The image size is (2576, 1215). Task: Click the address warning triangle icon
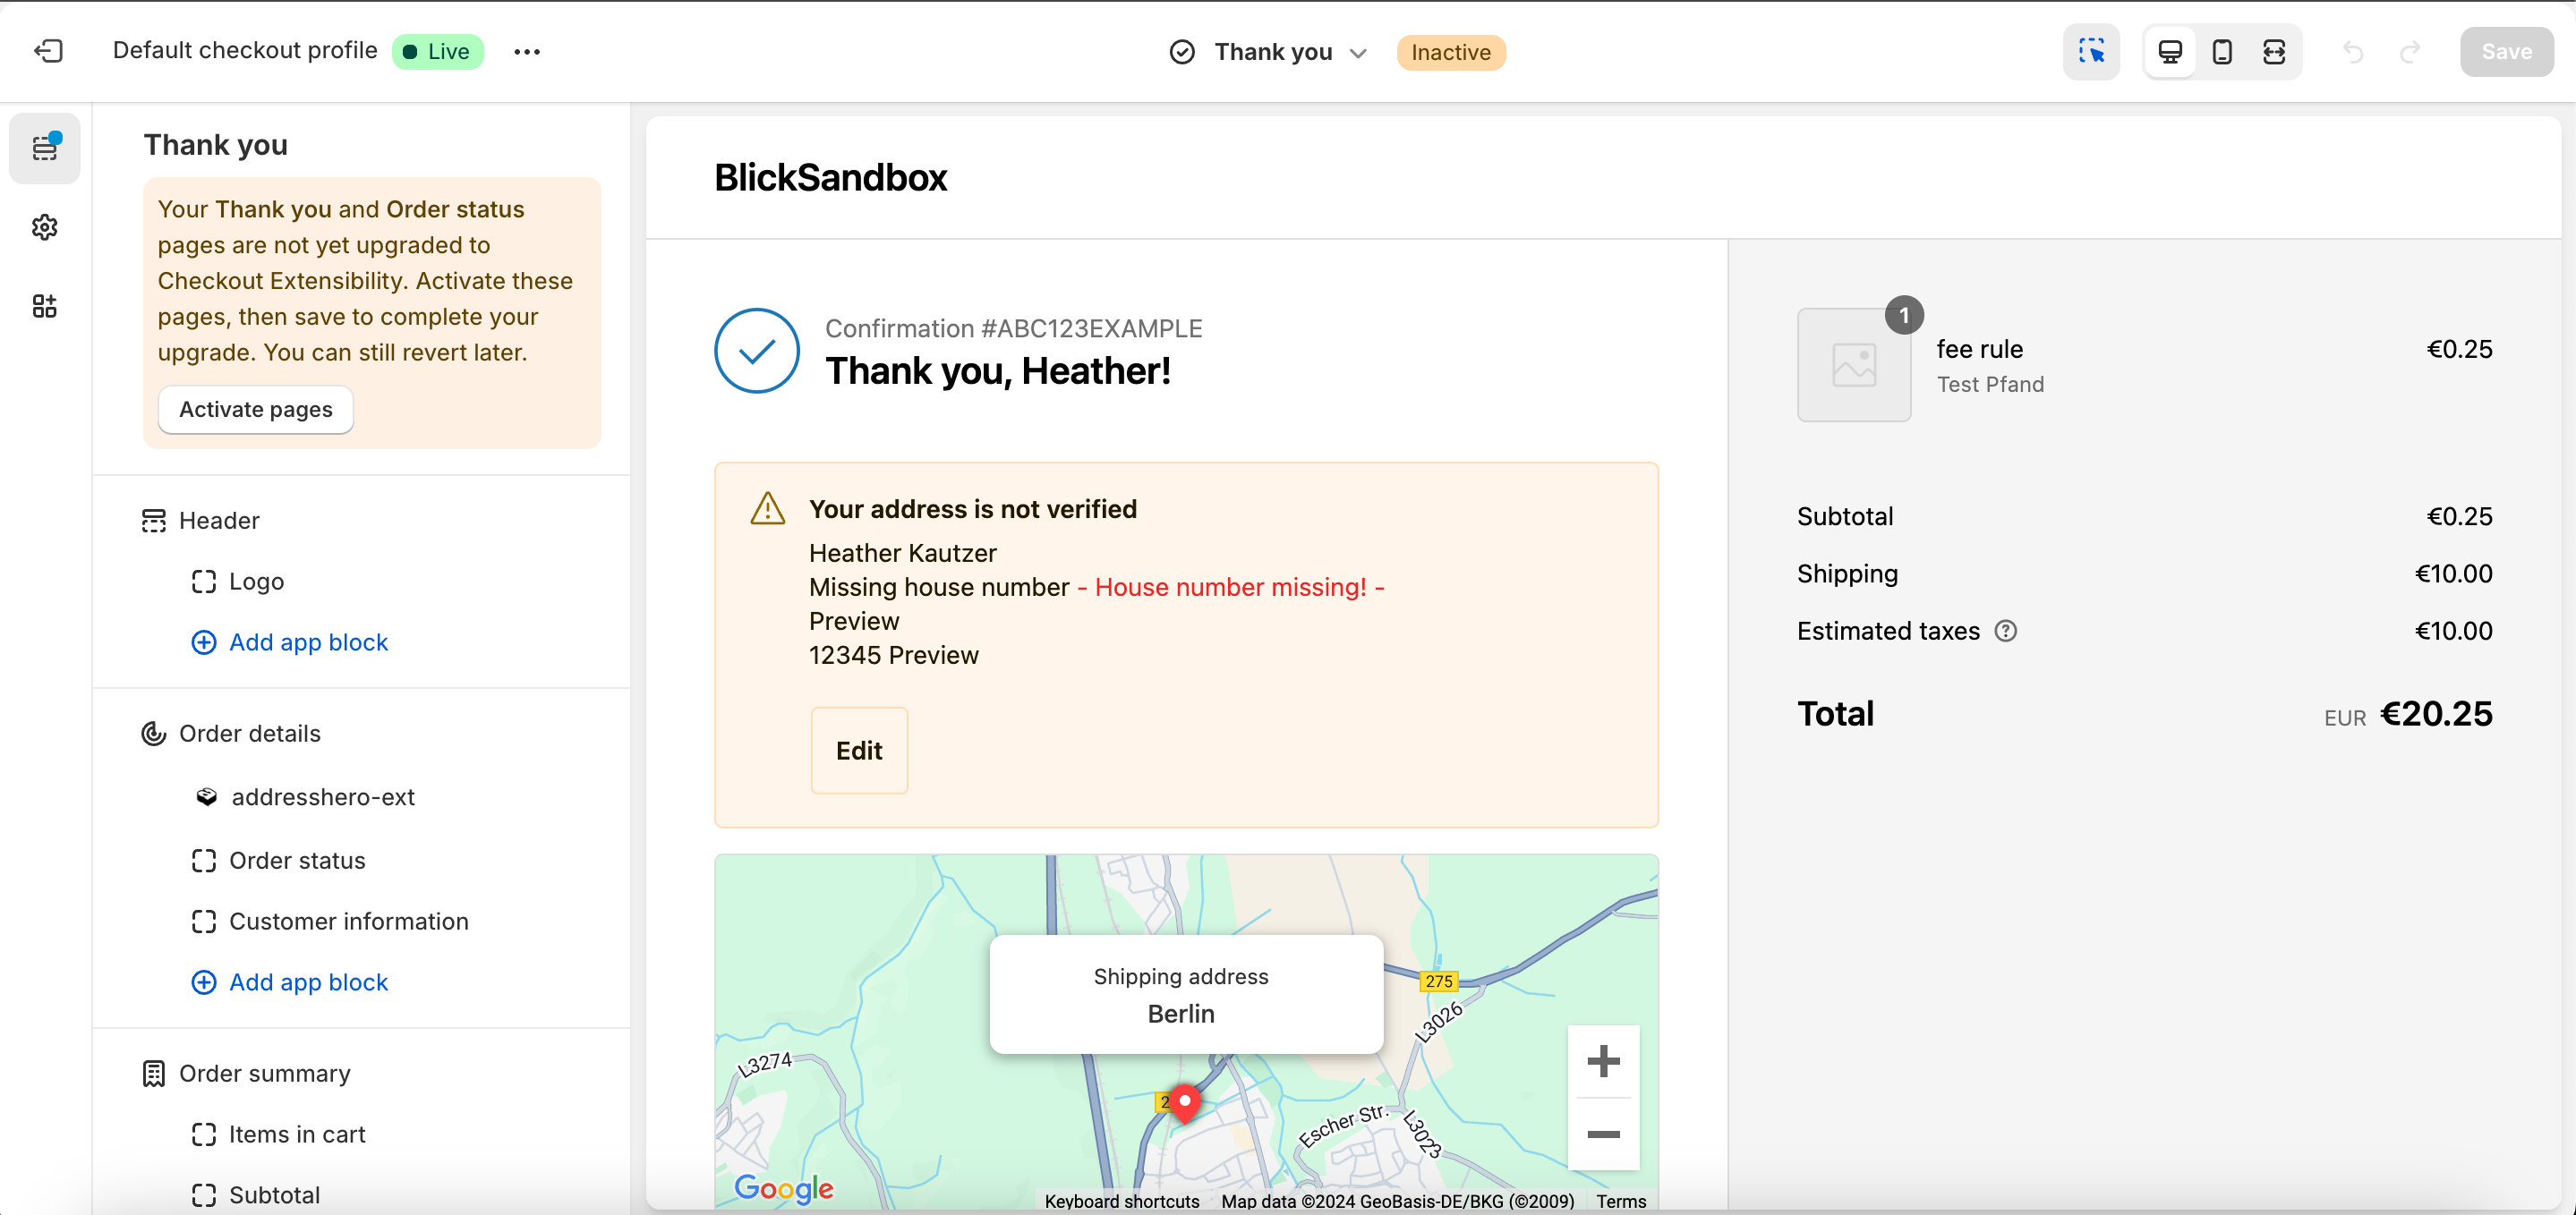768,509
